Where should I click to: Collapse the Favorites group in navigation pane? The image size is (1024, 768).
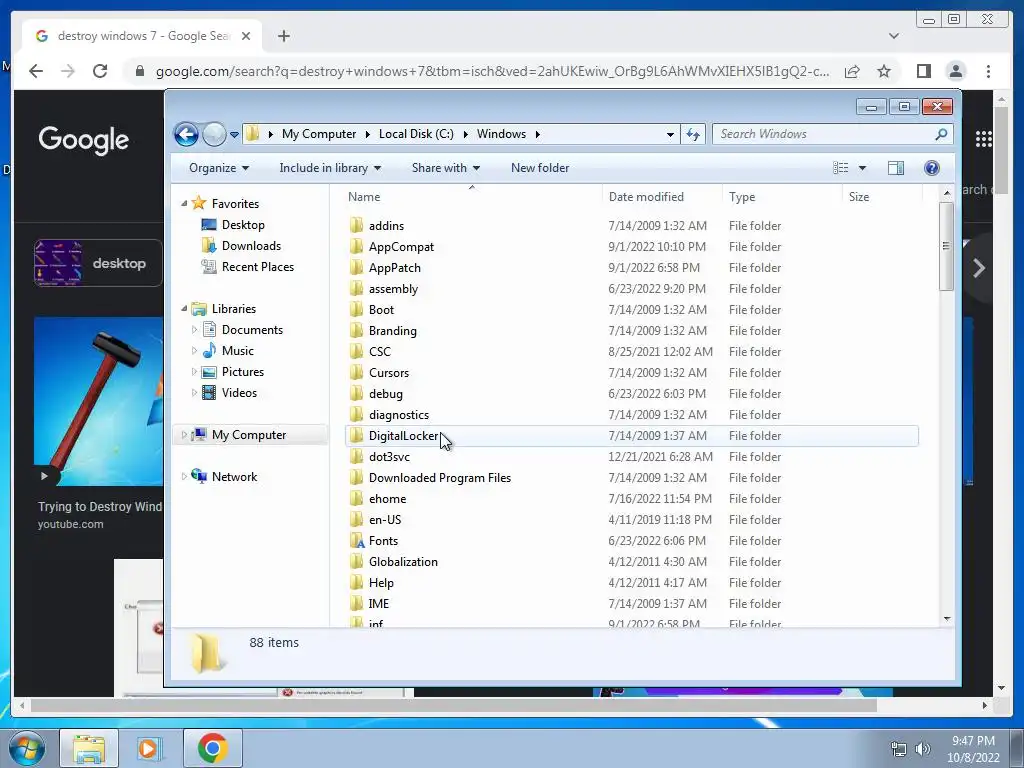[x=184, y=204]
